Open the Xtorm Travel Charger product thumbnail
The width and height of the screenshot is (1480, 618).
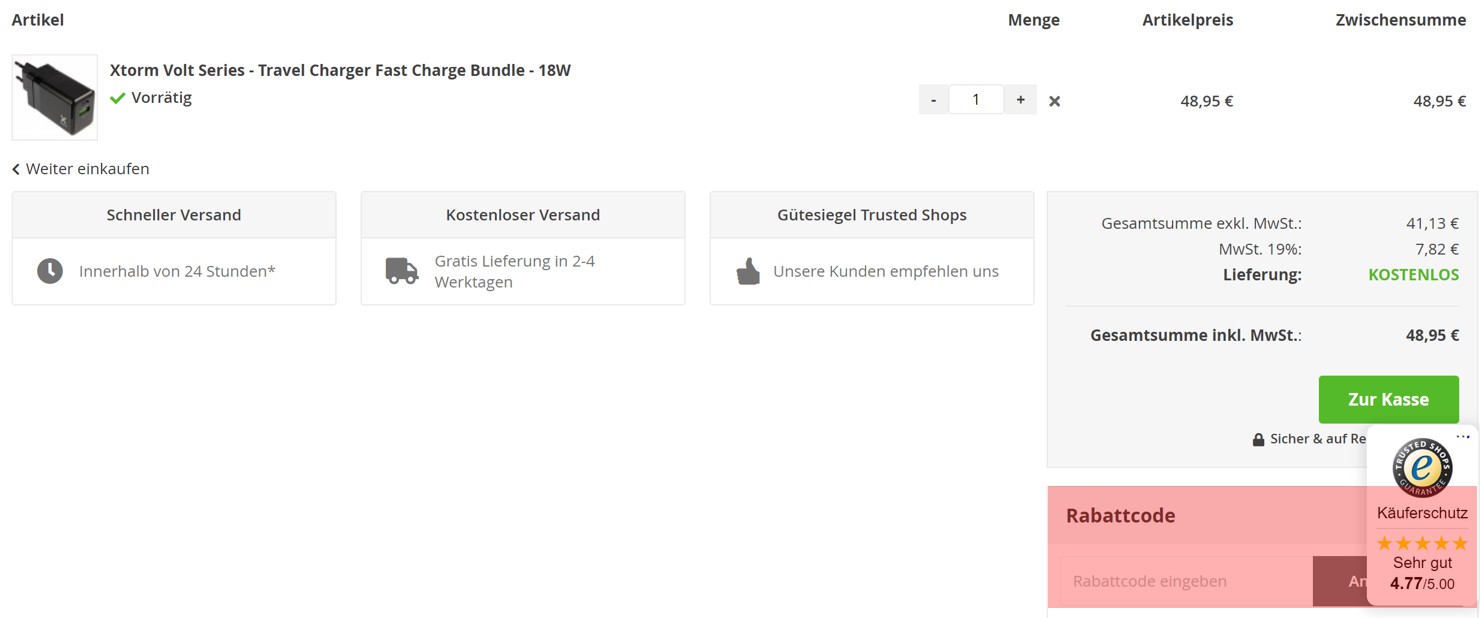[x=55, y=97]
